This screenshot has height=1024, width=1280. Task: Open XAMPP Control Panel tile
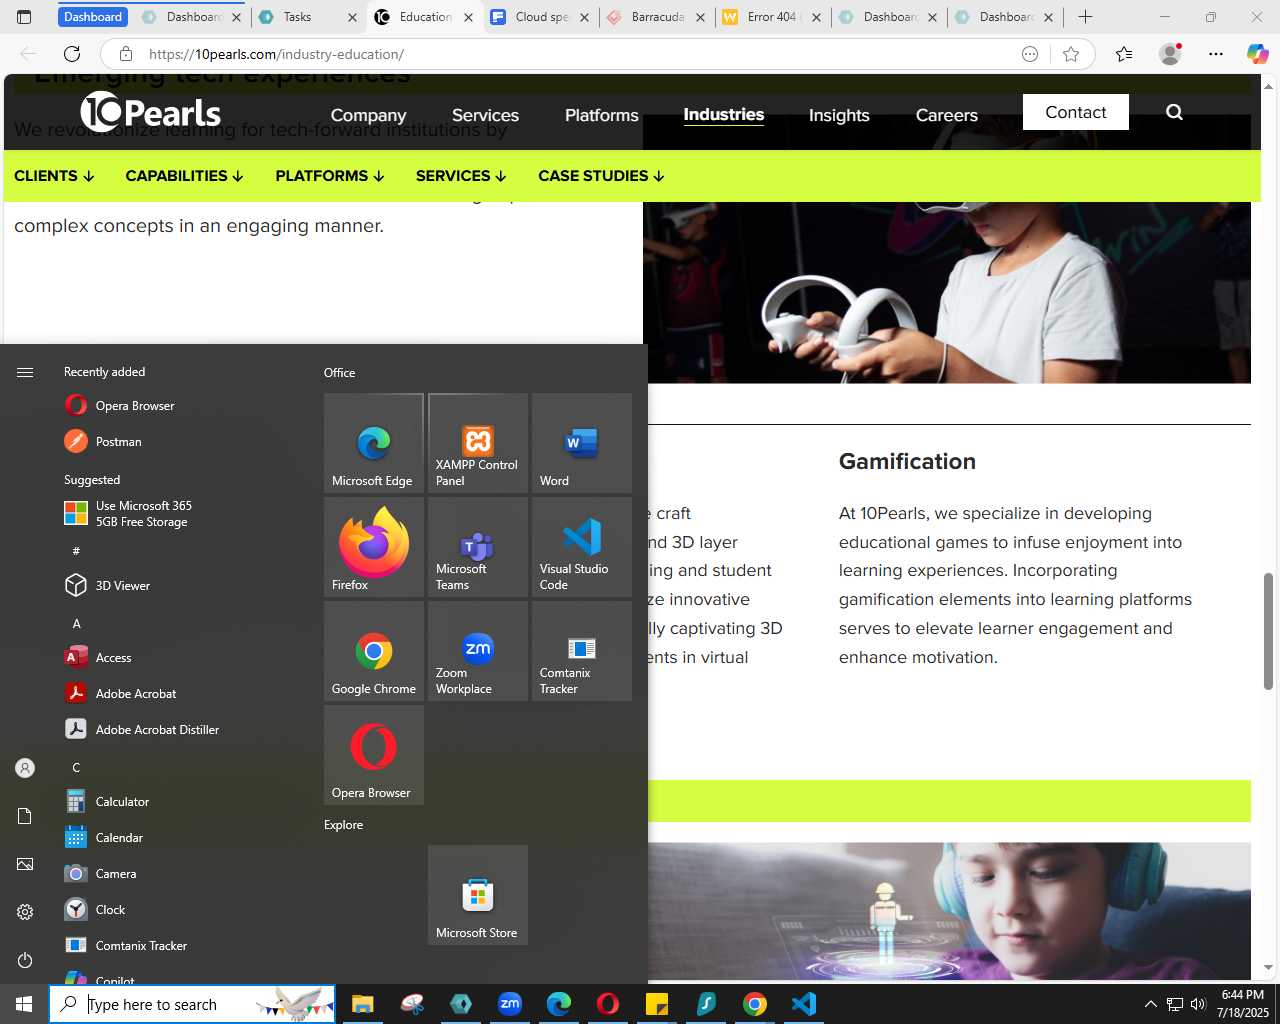click(478, 443)
